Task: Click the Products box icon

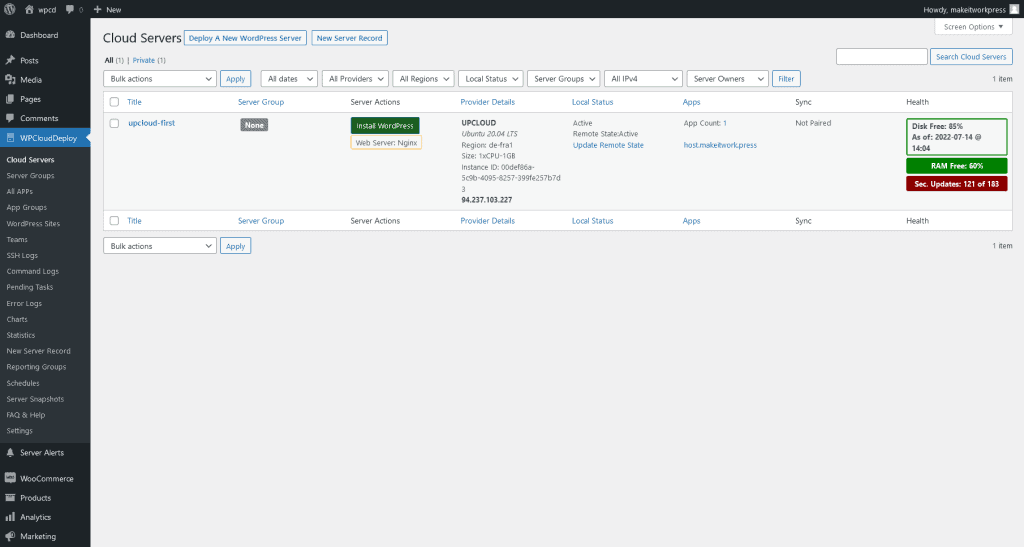Action: [x=10, y=497]
